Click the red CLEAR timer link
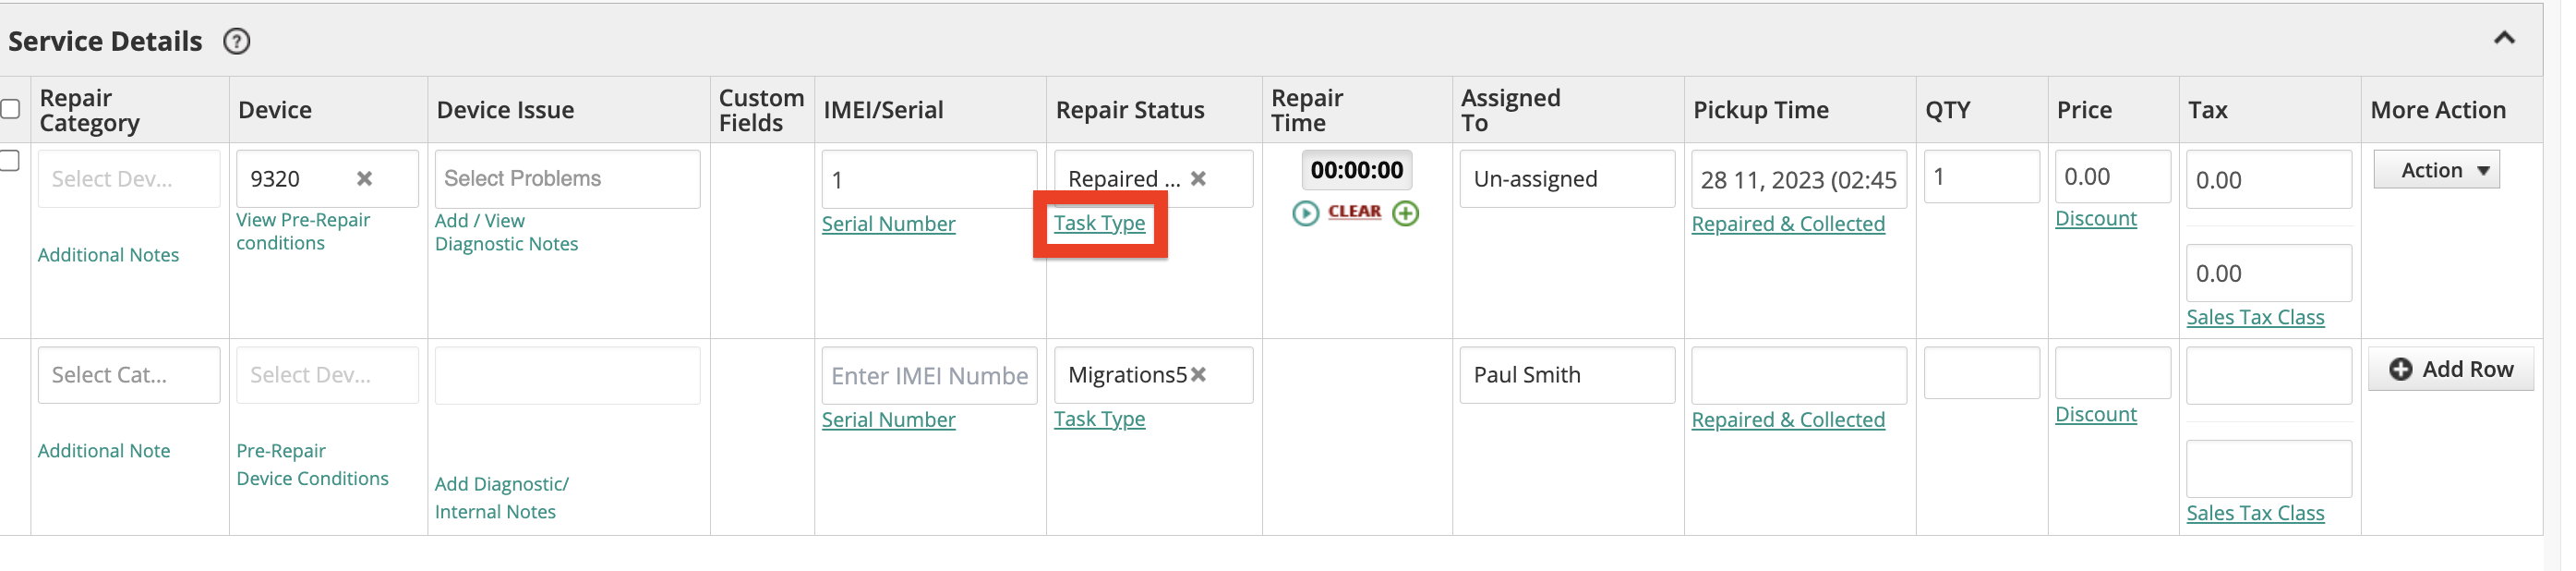This screenshot has width=2576, height=571. [1354, 212]
